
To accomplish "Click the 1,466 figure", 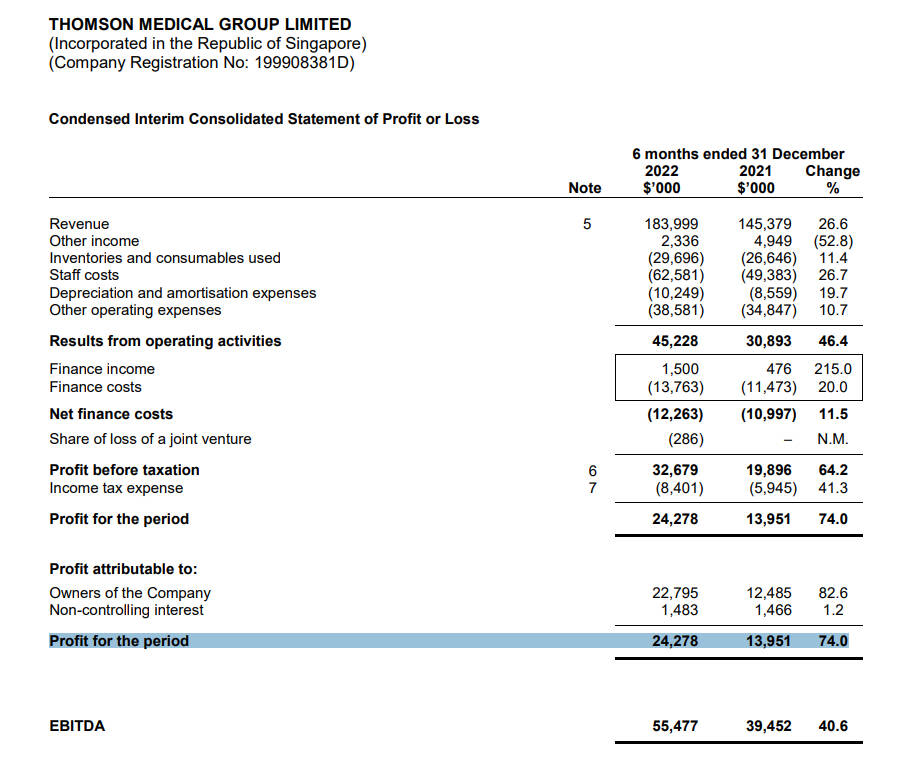I will pos(773,610).
